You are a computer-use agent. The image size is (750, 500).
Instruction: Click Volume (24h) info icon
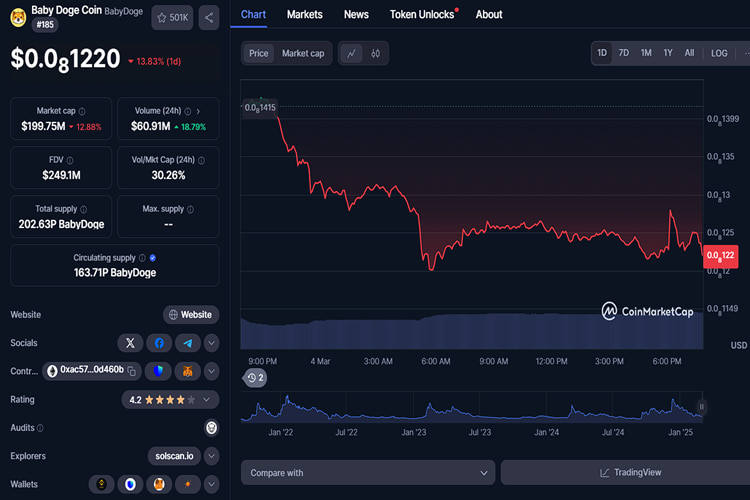tap(188, 111)
